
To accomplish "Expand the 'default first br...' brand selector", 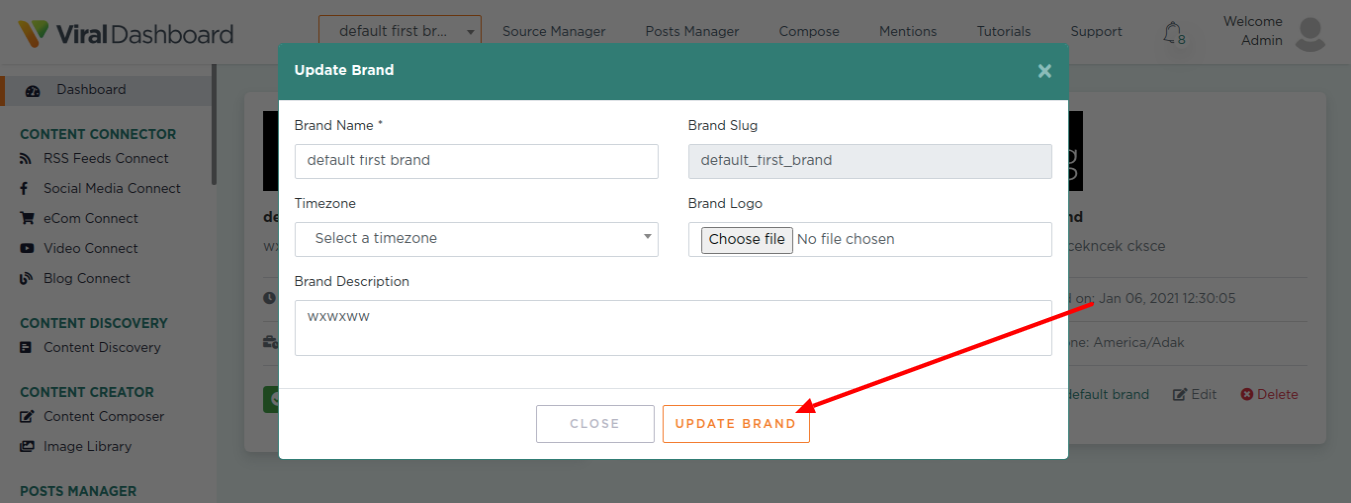I will tap(400, 31).
